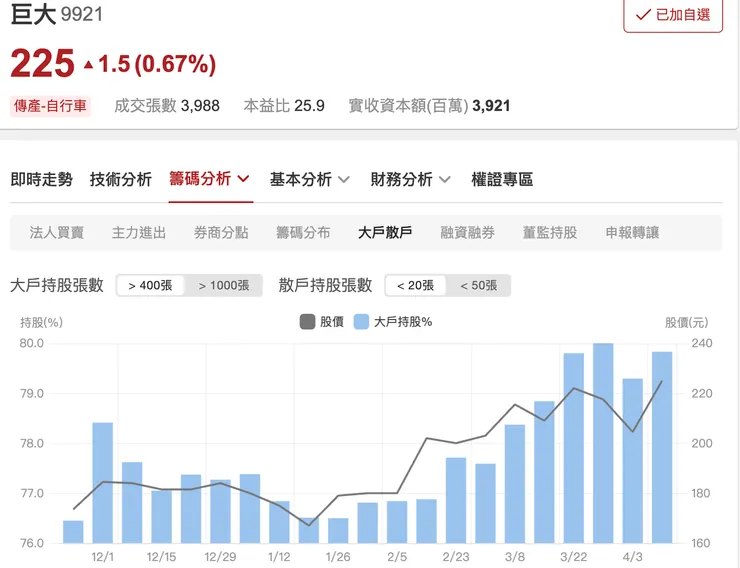Image resolution: width=740 pixels, height=568 pixels.
Task: Click the stock name 巨大 9921
Action: coord(57,14)
